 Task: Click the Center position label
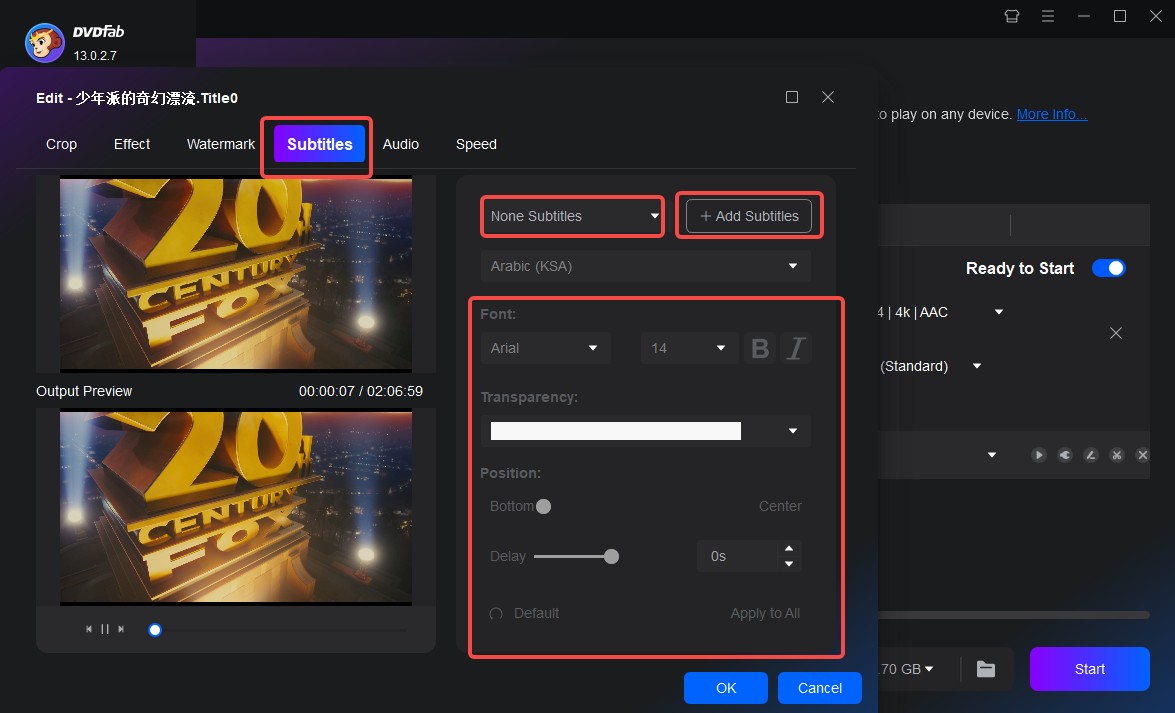tap(780, 506)
